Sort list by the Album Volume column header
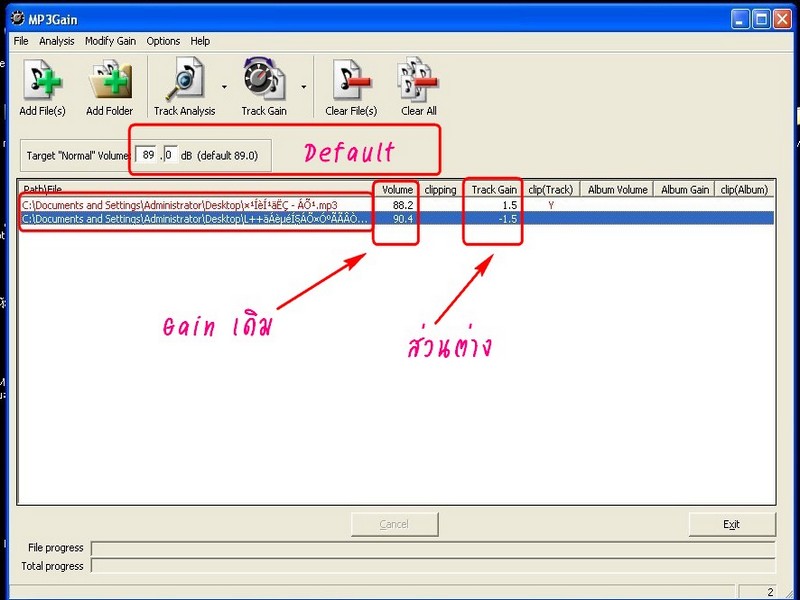 [x=617, y=190]
